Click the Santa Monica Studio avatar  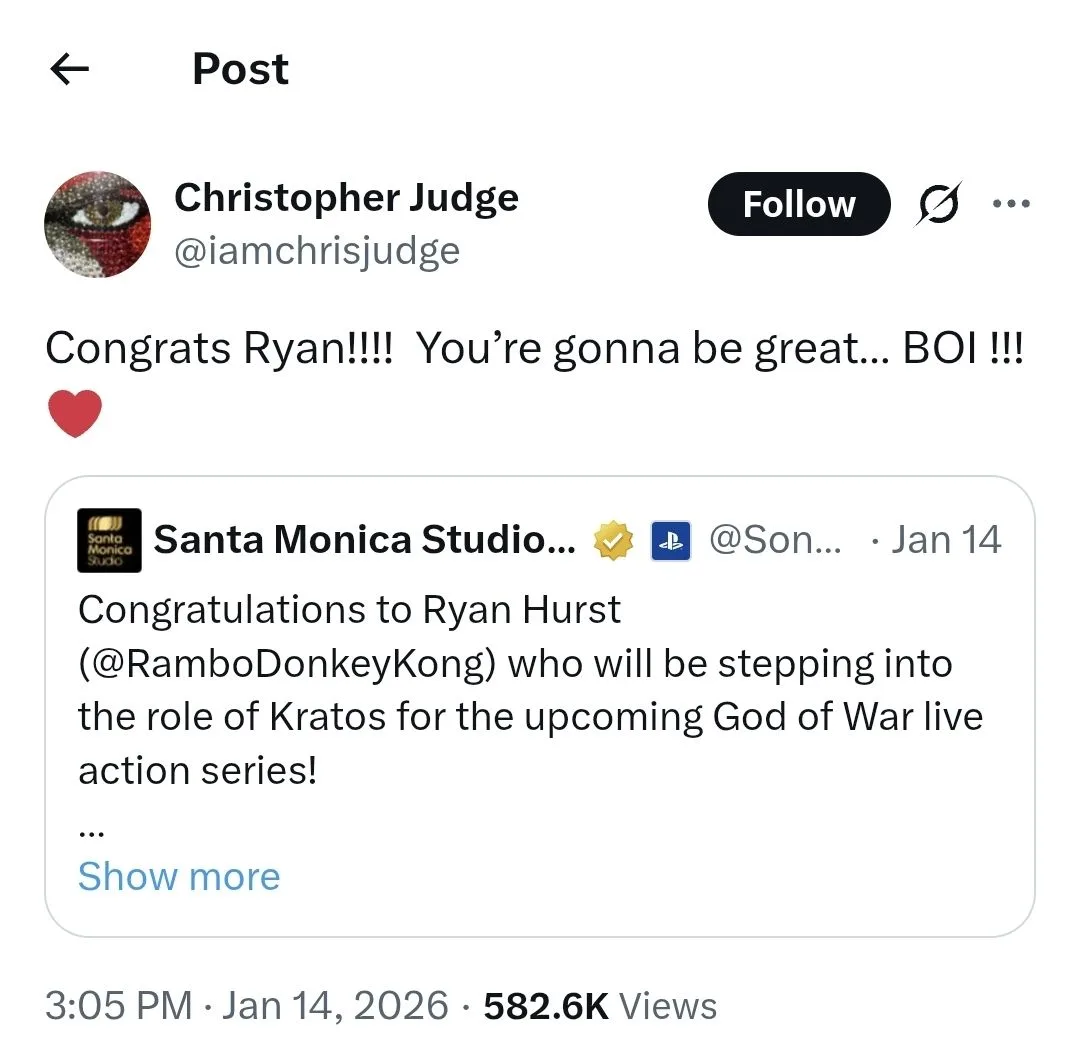click(108, 540)
